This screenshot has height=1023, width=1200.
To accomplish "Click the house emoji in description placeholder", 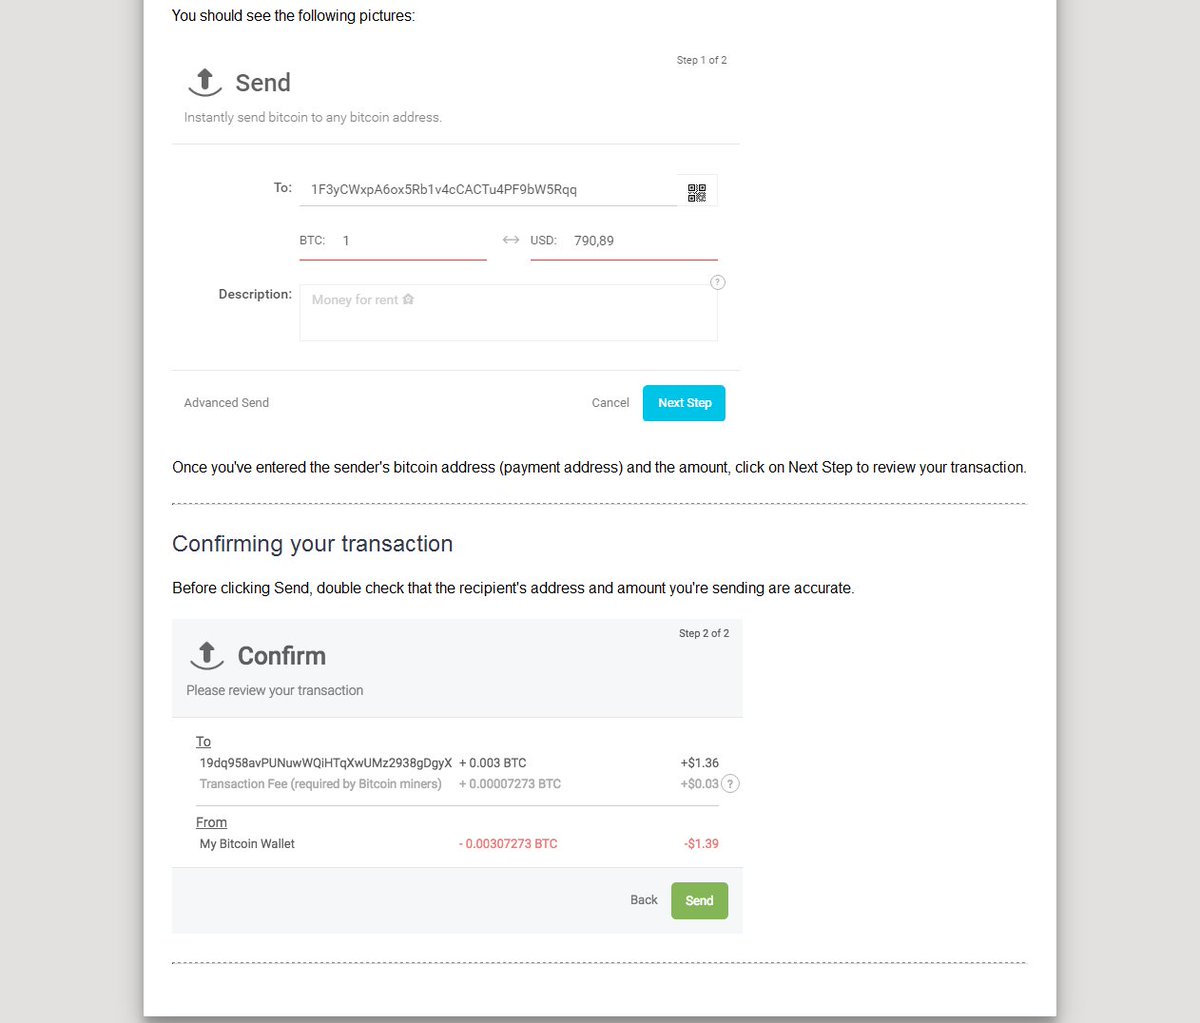I will point(408,299).
